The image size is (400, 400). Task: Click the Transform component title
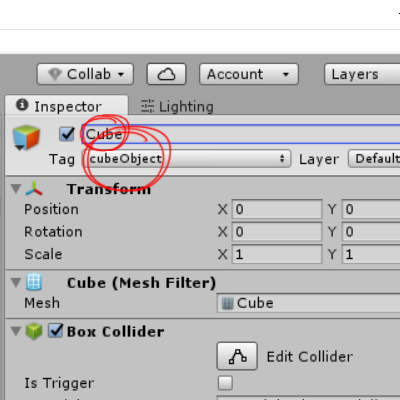pyautogui.click(x=109, y=189)
